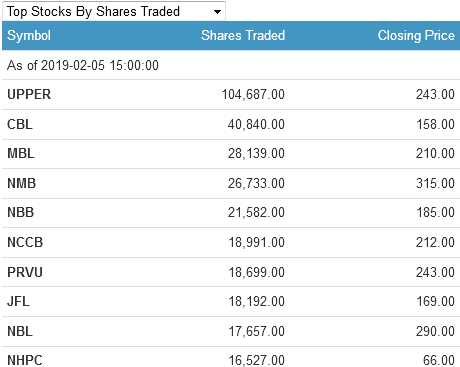Sort by the Shares Traded column header

click(x=243, y=35)
